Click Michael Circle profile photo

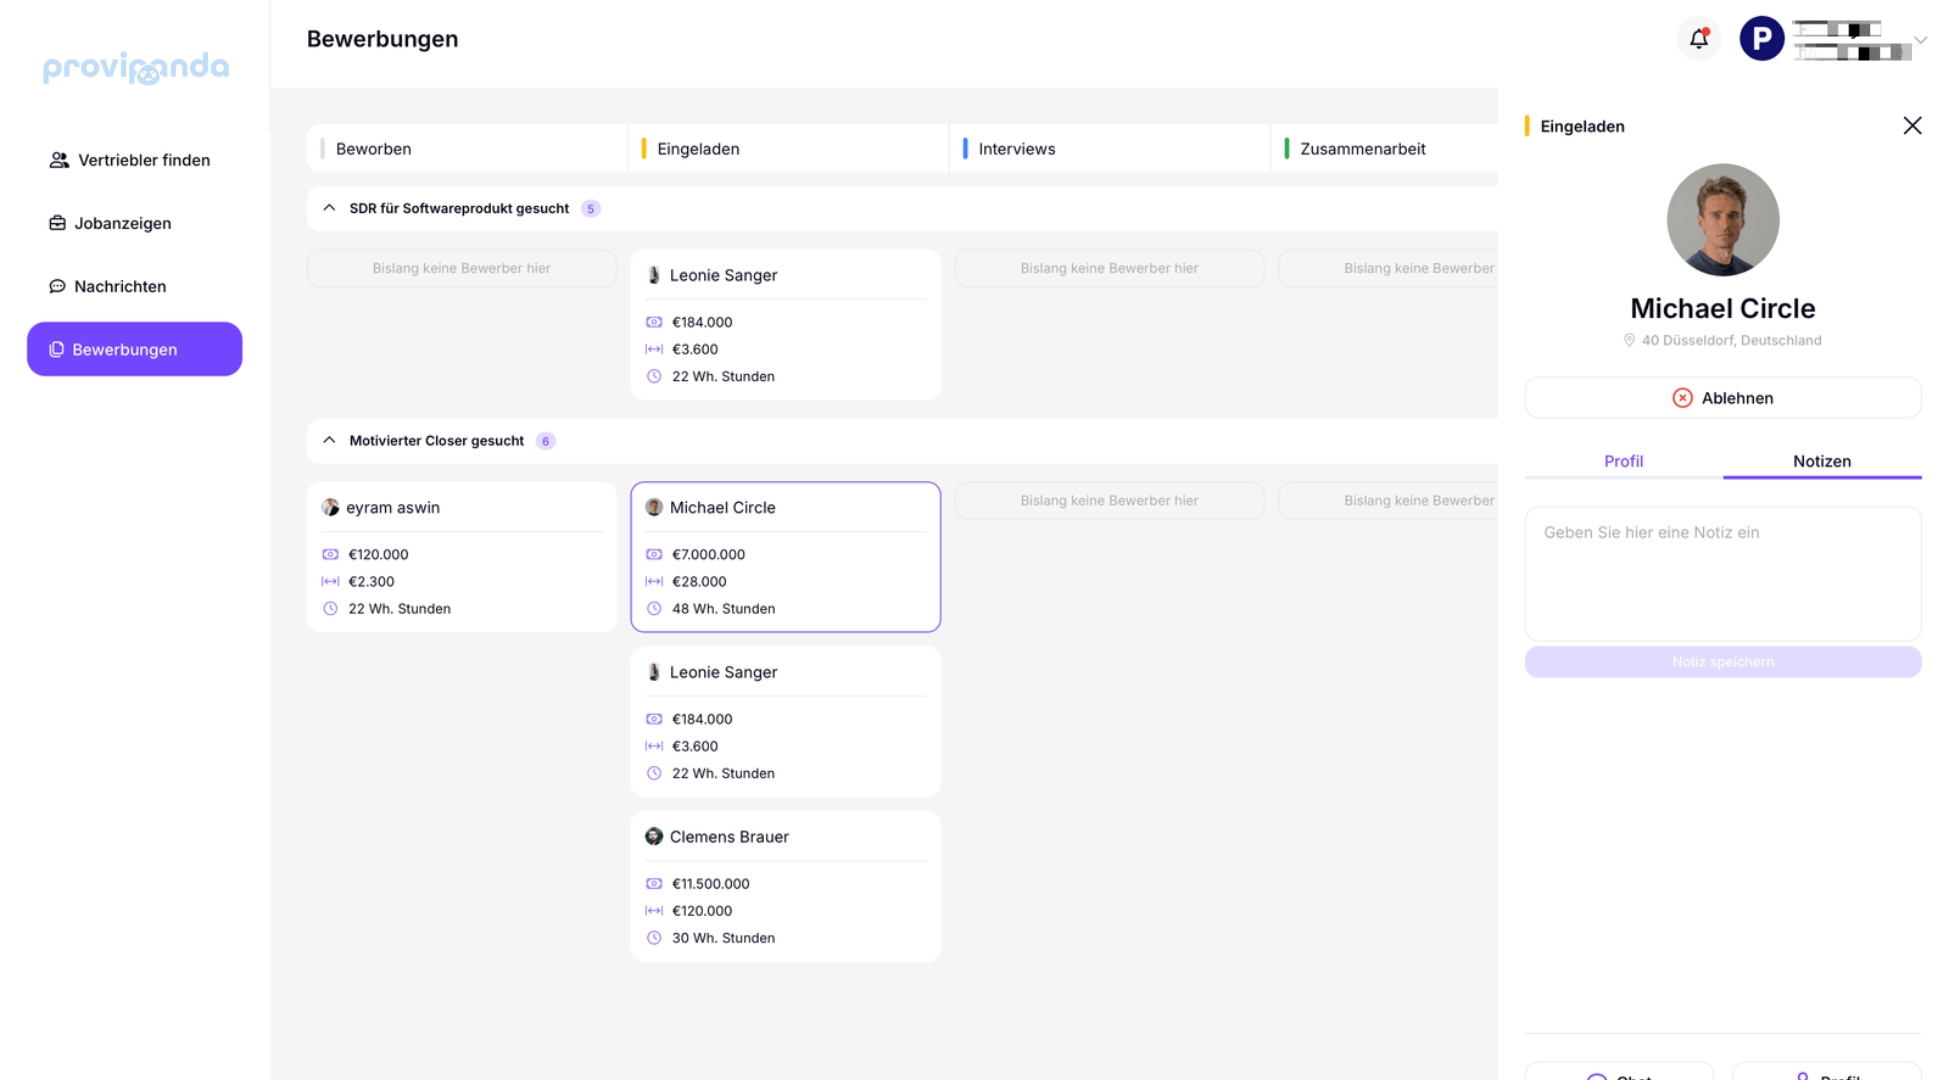click(x=1722, y=220)
